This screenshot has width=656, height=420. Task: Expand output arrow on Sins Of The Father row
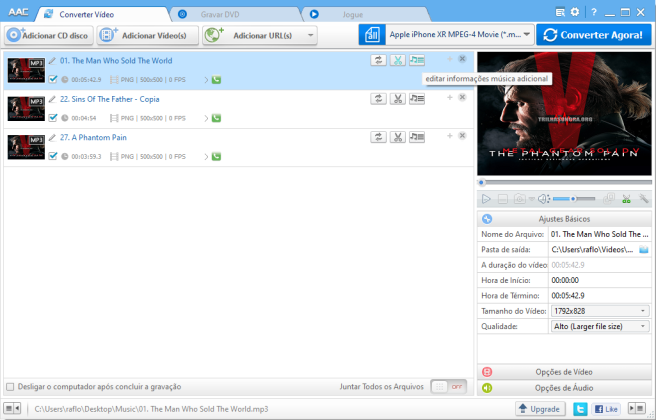206,118
